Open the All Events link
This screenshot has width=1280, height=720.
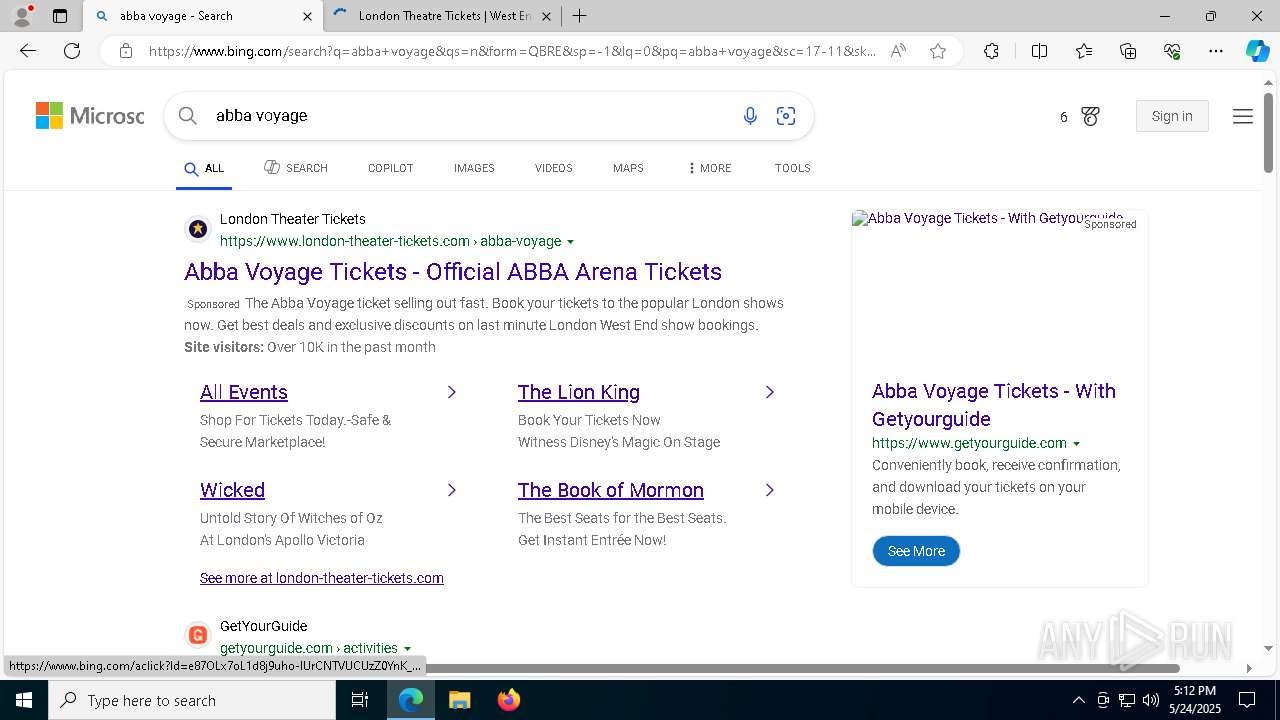click(244, 392)
